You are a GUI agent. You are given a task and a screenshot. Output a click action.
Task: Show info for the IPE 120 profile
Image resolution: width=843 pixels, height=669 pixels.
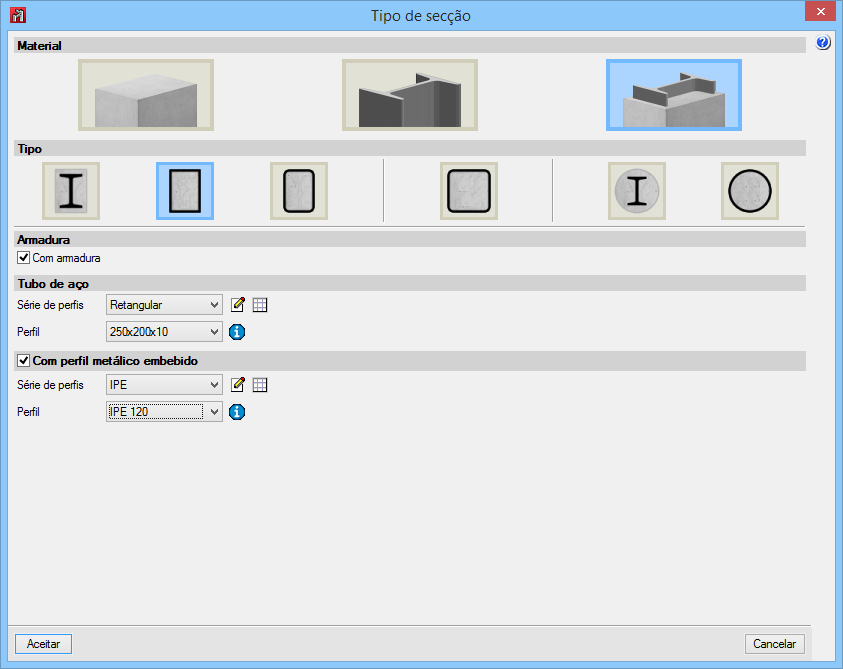[237, 412]
